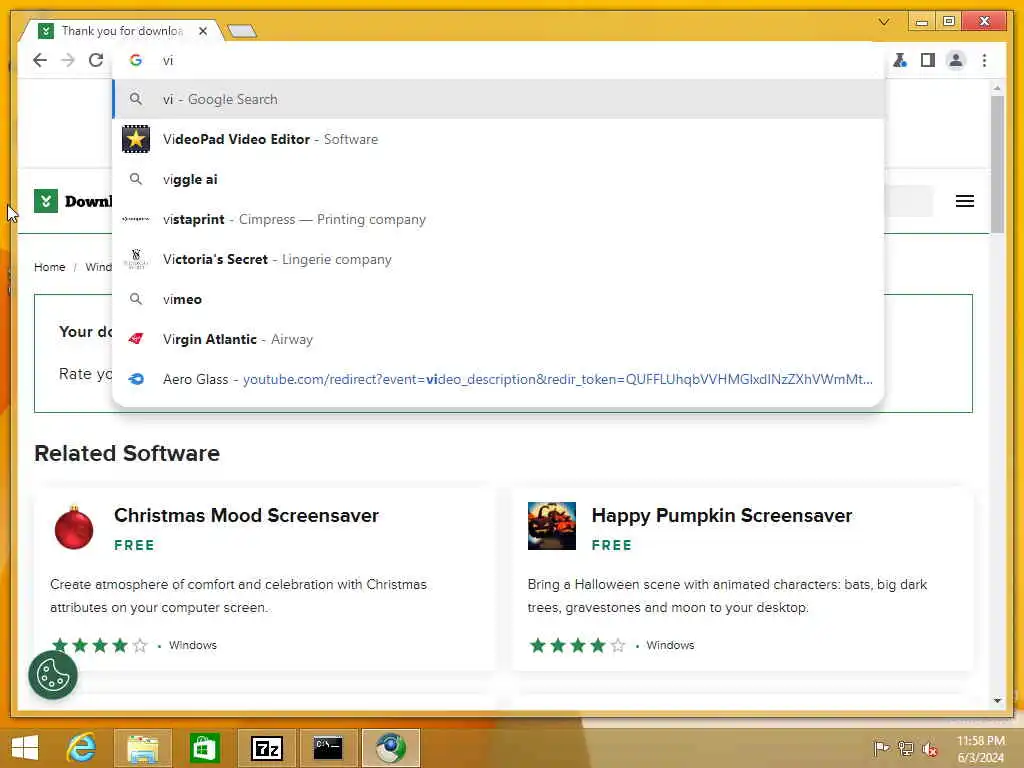Open the Chrome three-dot menu

point(984,60)
